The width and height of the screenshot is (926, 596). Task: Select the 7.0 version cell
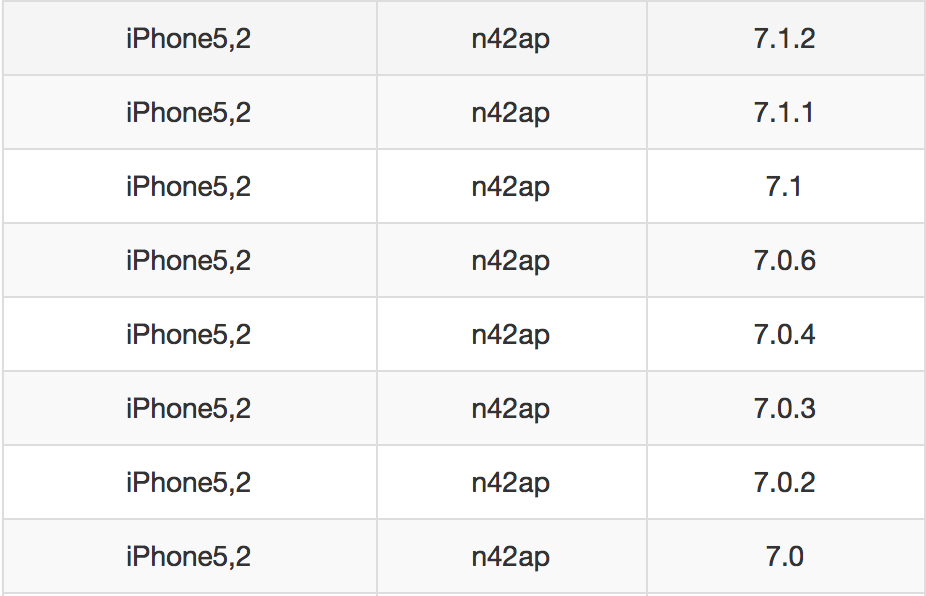784,556
